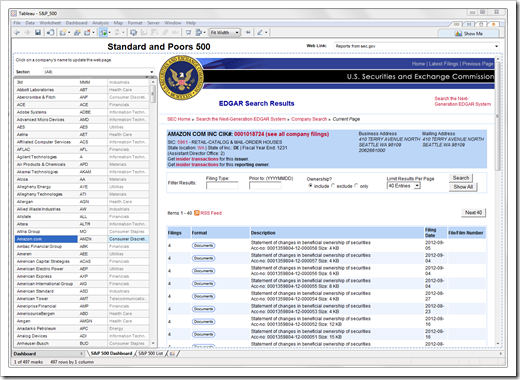Click the Search button in Filter Results
Screen dimensions: 520x380
click(461, 178)
